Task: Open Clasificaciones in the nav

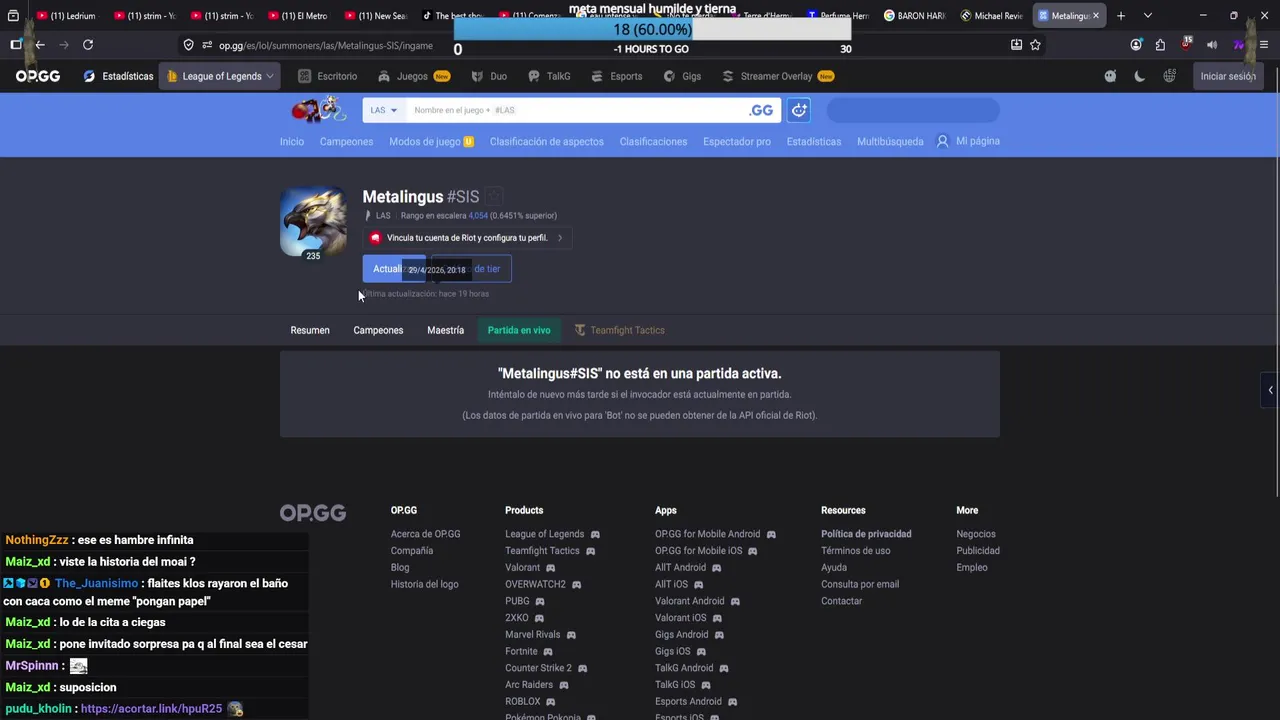Action: (x=653, y=141)
